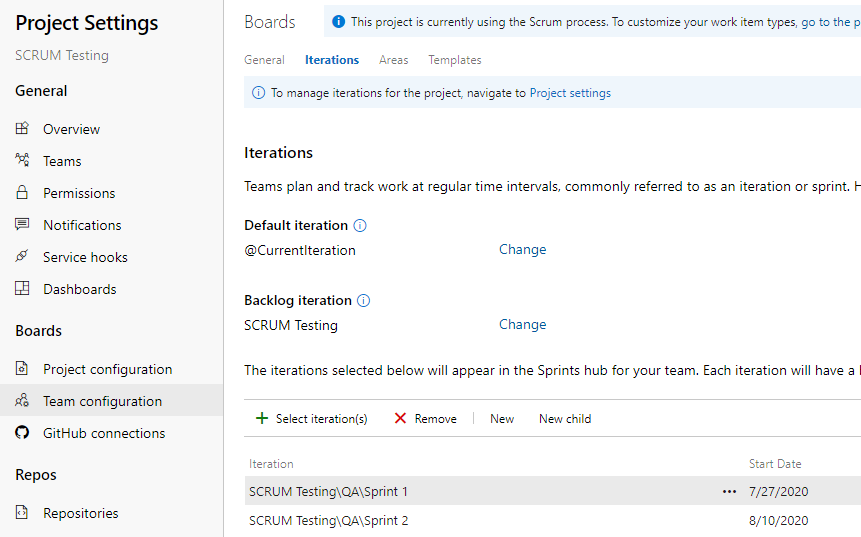This screenshot has height=537, width=861.
Task: Select the SCRUM Testing\QA\Sprint 2 row
Action: click(552, 520)
